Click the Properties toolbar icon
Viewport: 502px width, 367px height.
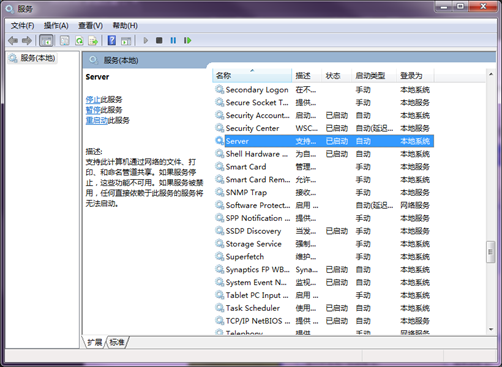click(x=64, y=41)
